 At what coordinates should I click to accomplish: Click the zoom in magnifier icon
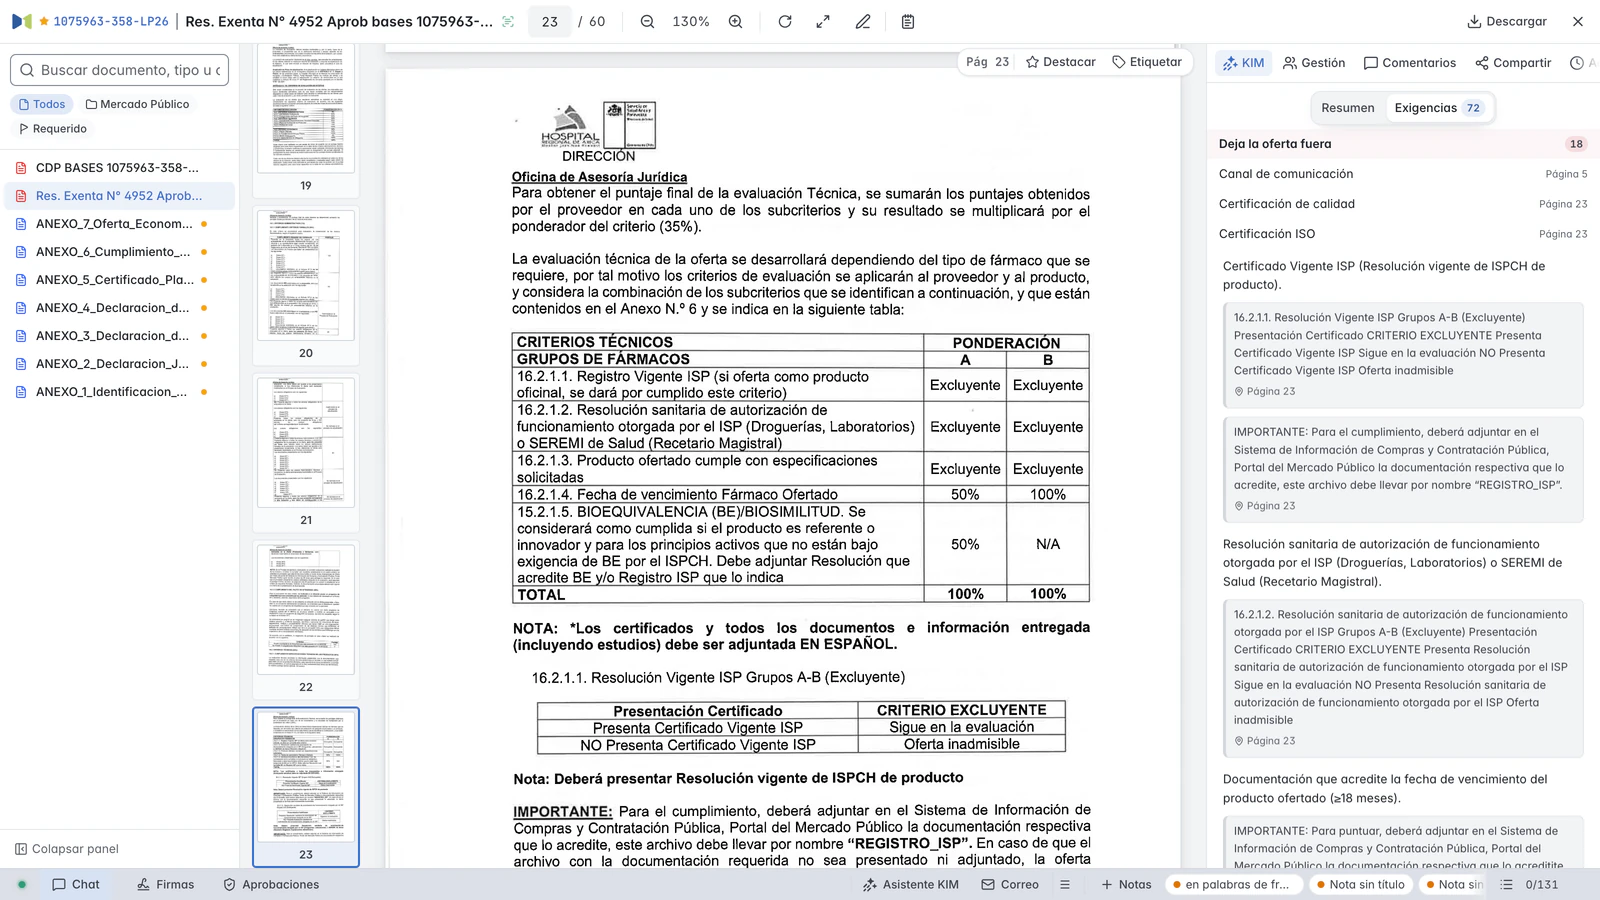tap(735, 22)
